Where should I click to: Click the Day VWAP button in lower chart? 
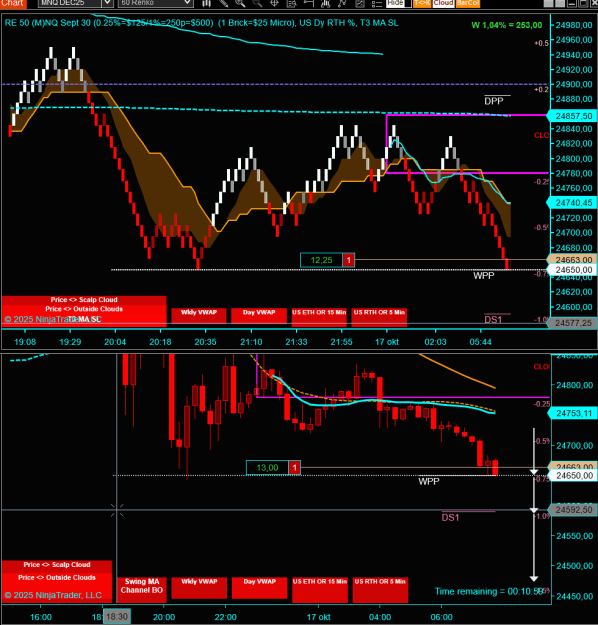pyautogui.click(x=260, y=588)
